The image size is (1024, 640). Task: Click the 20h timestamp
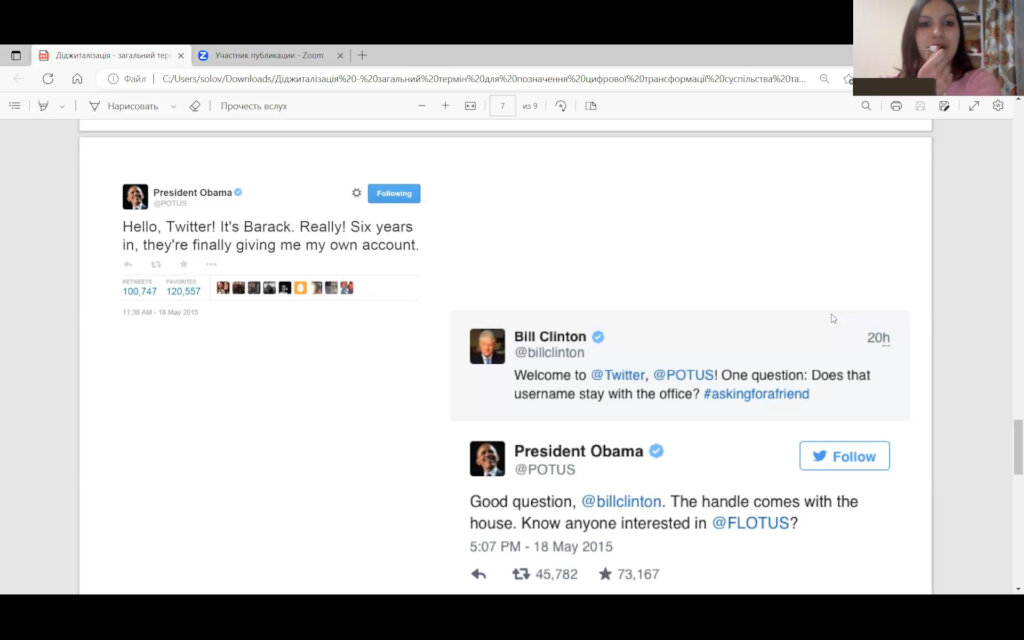[x=878, y=338]
